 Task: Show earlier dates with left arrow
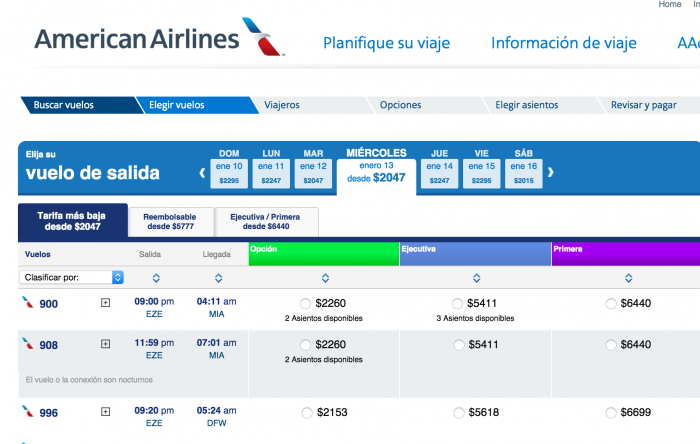tap(202, 172)
